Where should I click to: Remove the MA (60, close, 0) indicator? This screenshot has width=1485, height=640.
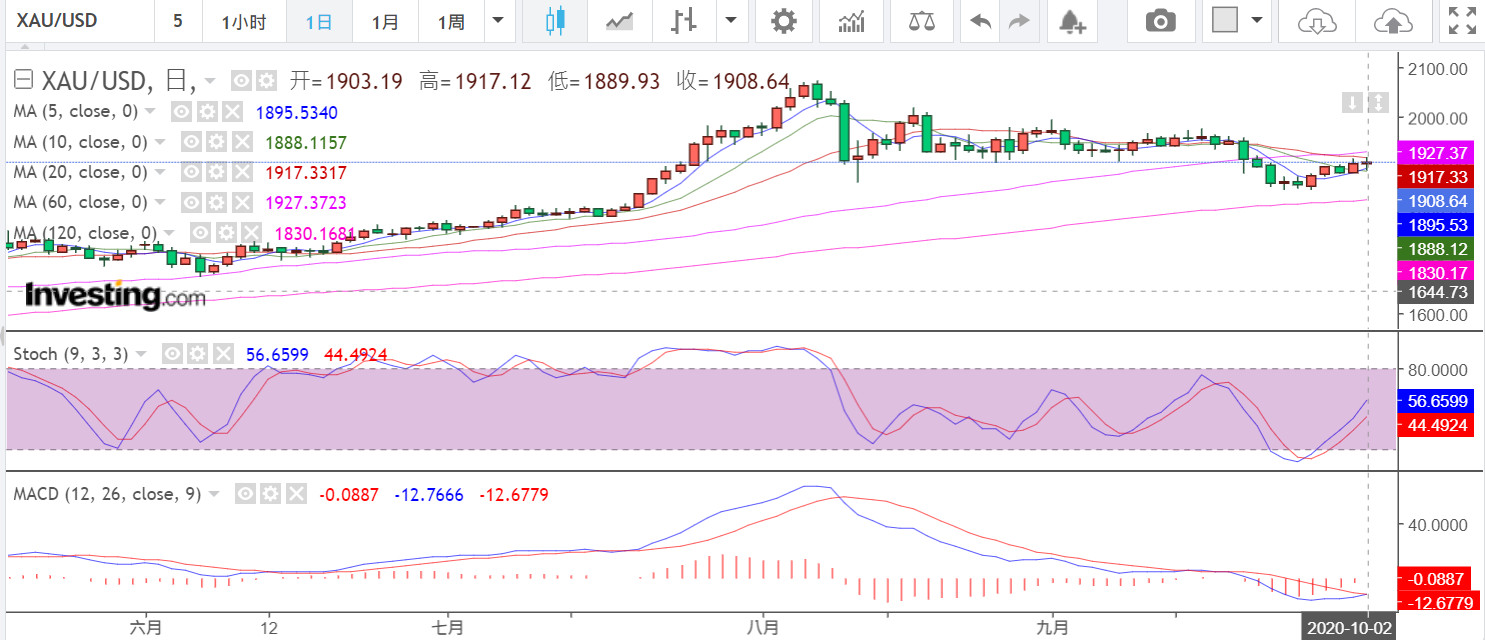pyautogui.click(x=242, y=202)
